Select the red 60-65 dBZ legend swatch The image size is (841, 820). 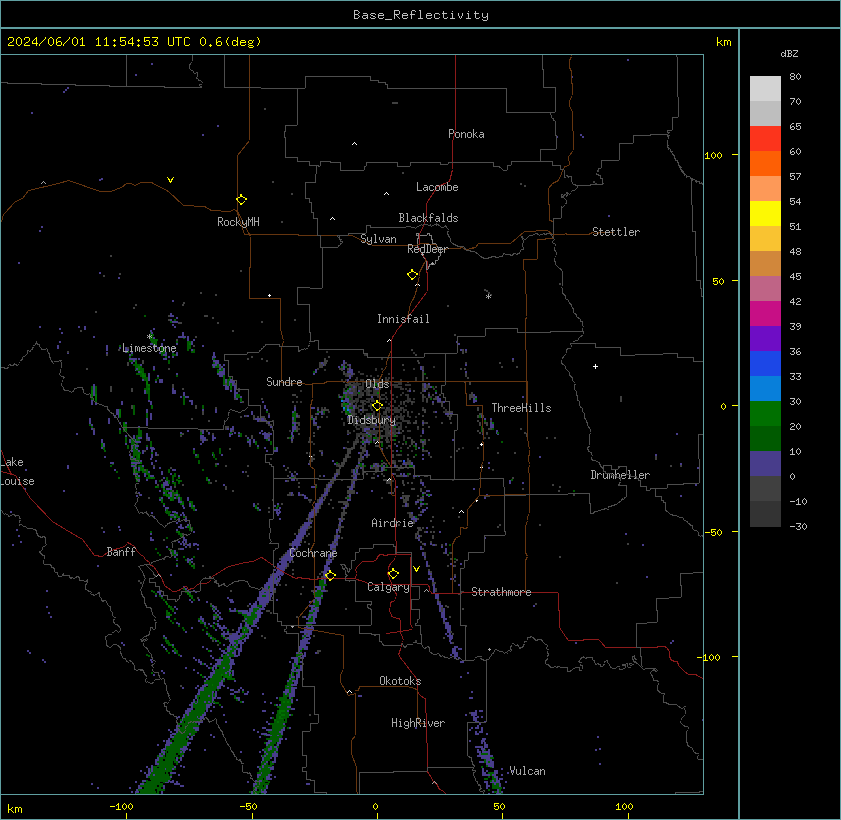point(765,138)
